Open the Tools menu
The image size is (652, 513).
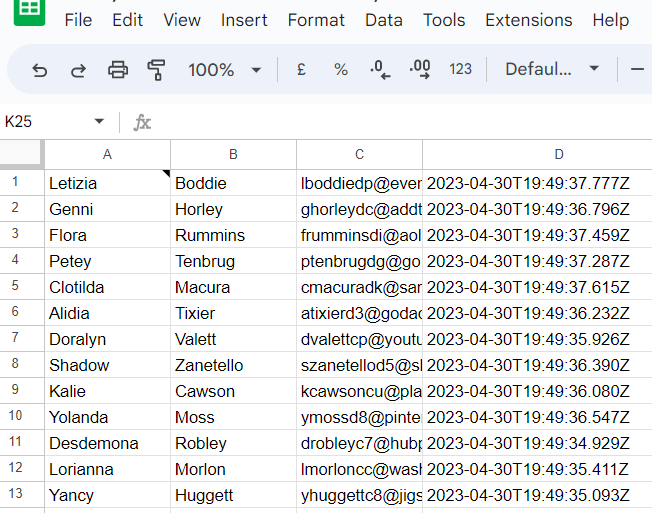click(444, 20)
